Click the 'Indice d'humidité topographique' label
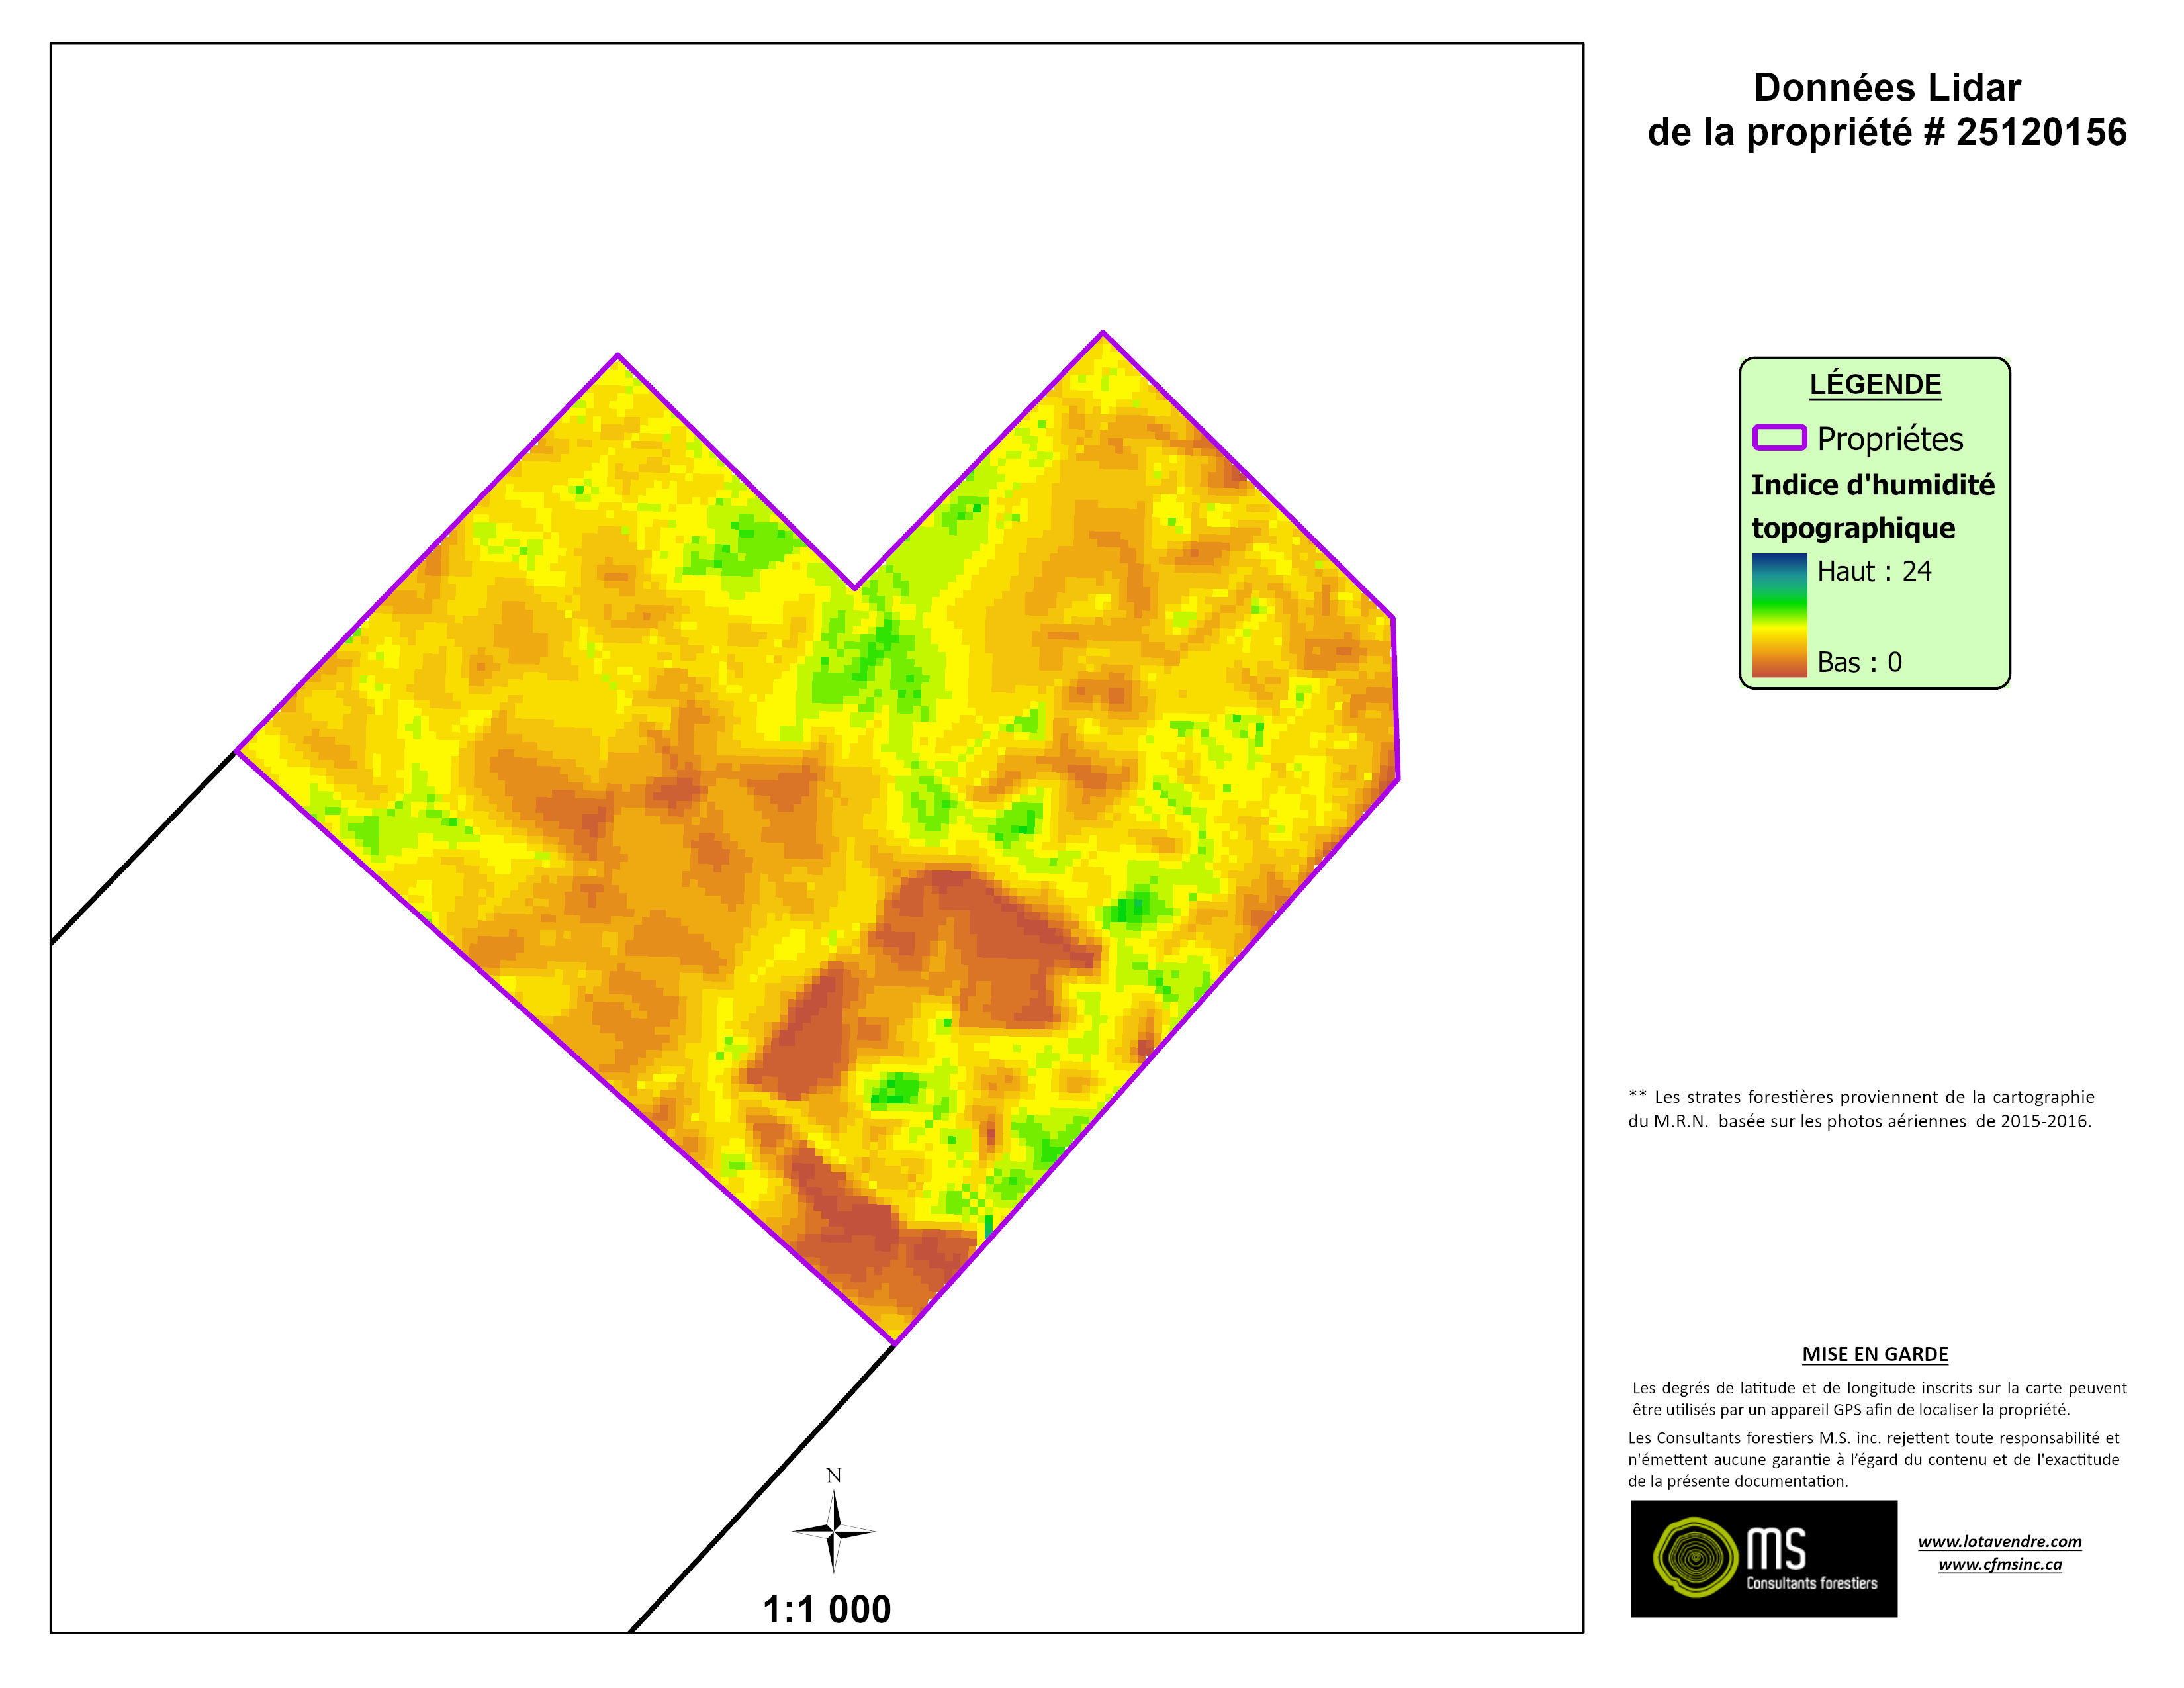The height and width of the screenshot is (1688, 2184). click(1873, 506)
